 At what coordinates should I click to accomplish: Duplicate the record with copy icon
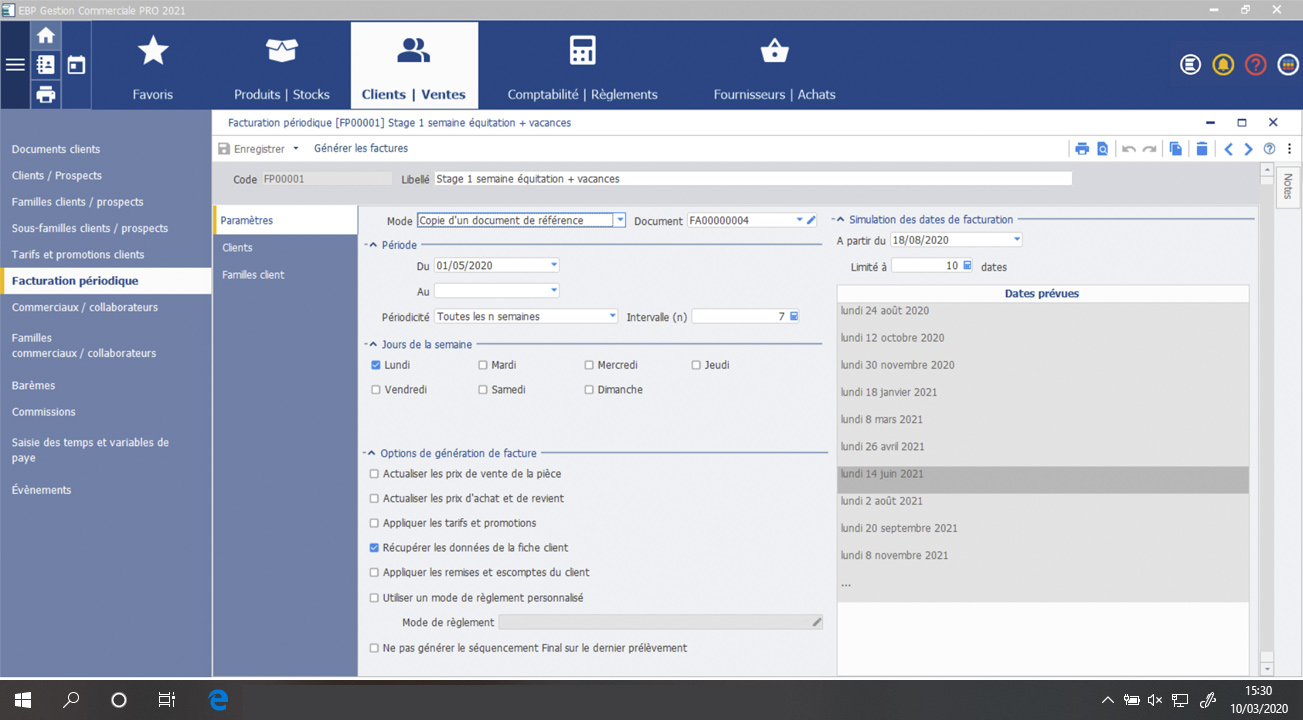pyautogui.click(x=1176, y=149)
